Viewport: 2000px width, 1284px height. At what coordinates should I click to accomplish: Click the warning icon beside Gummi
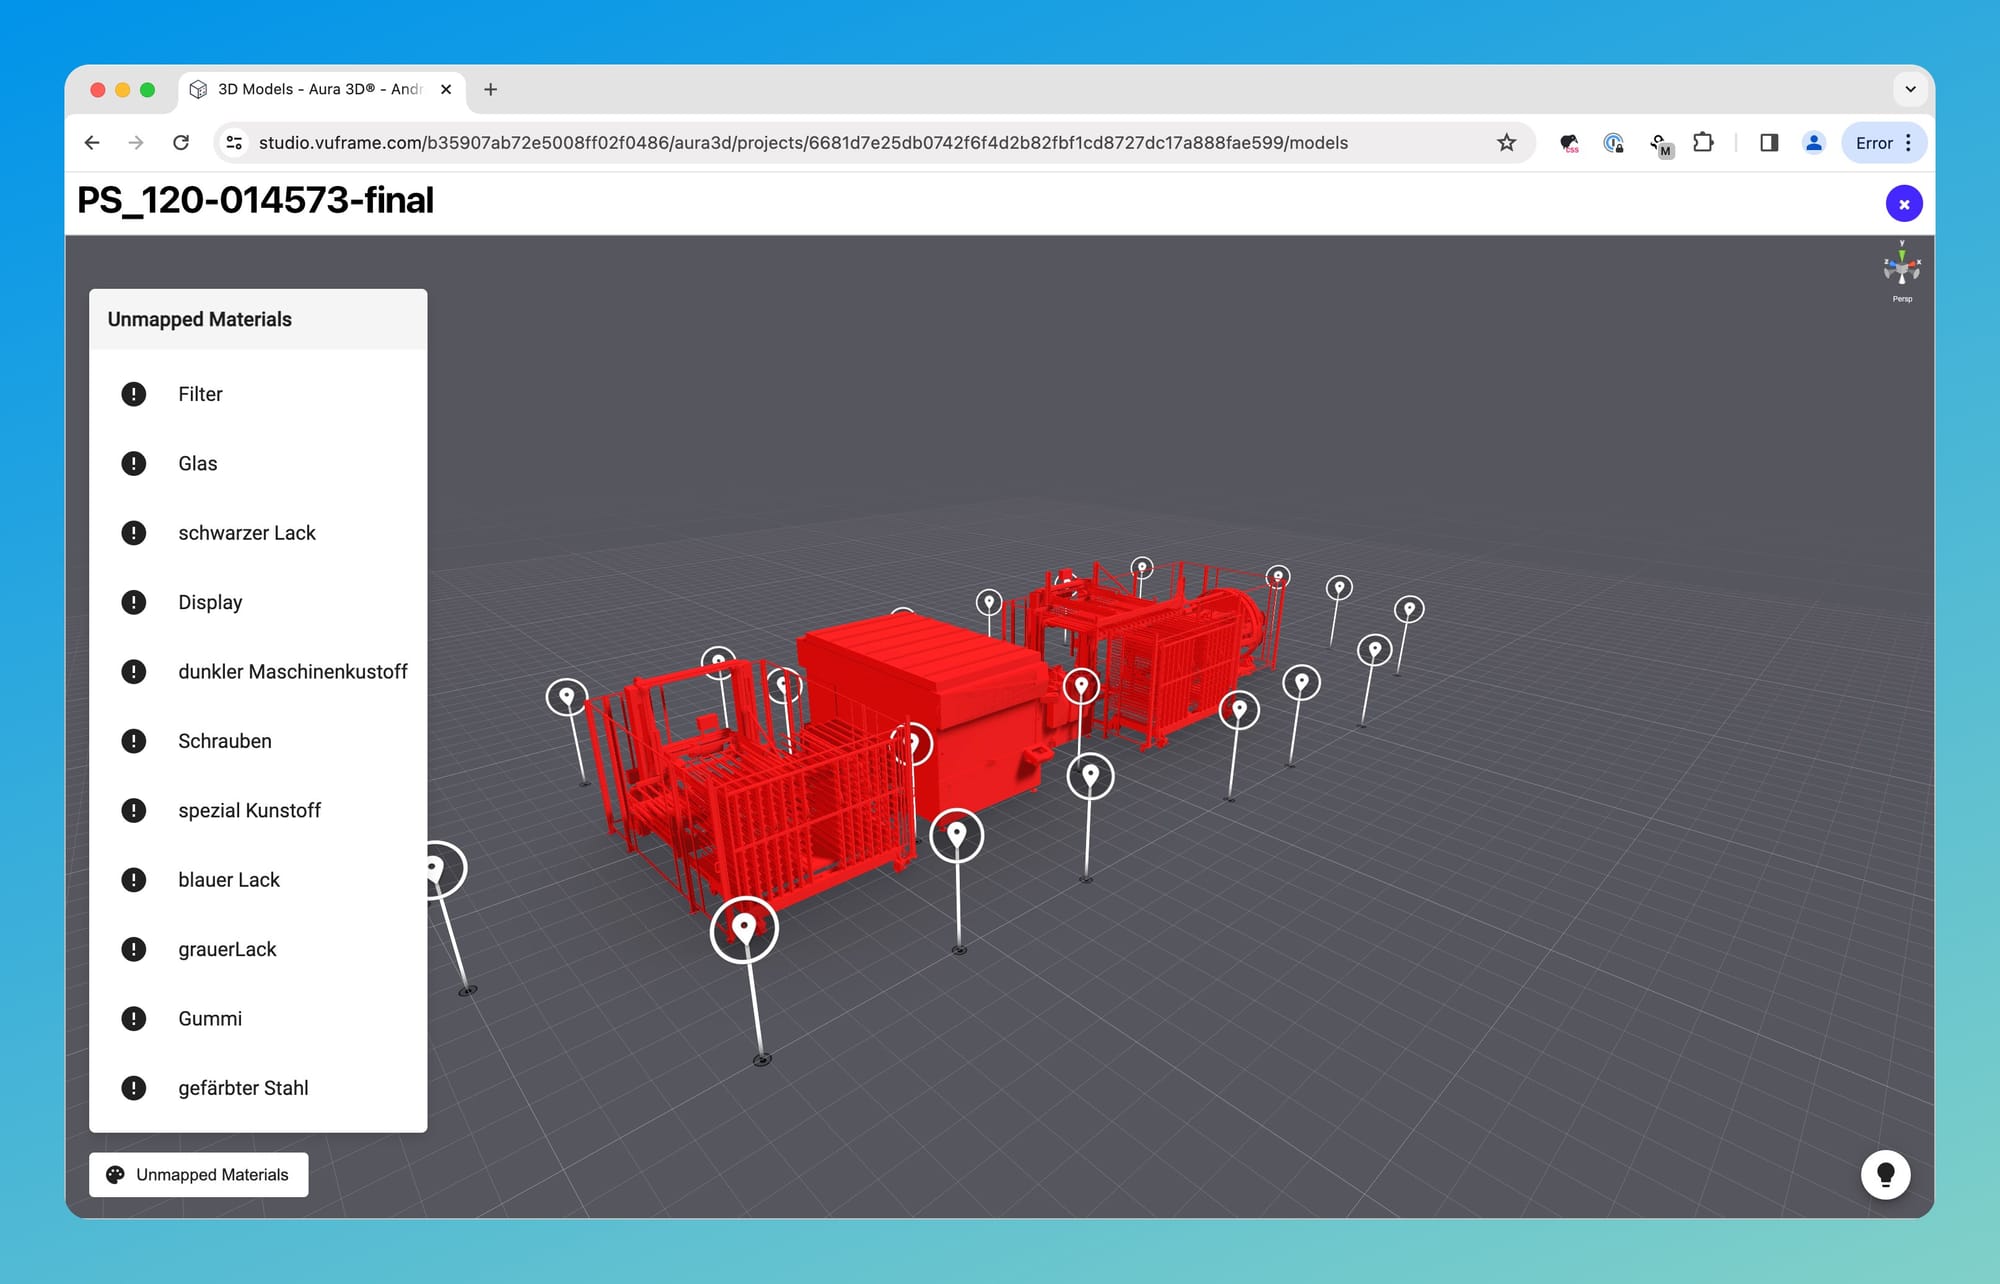tap(133, 1018)
